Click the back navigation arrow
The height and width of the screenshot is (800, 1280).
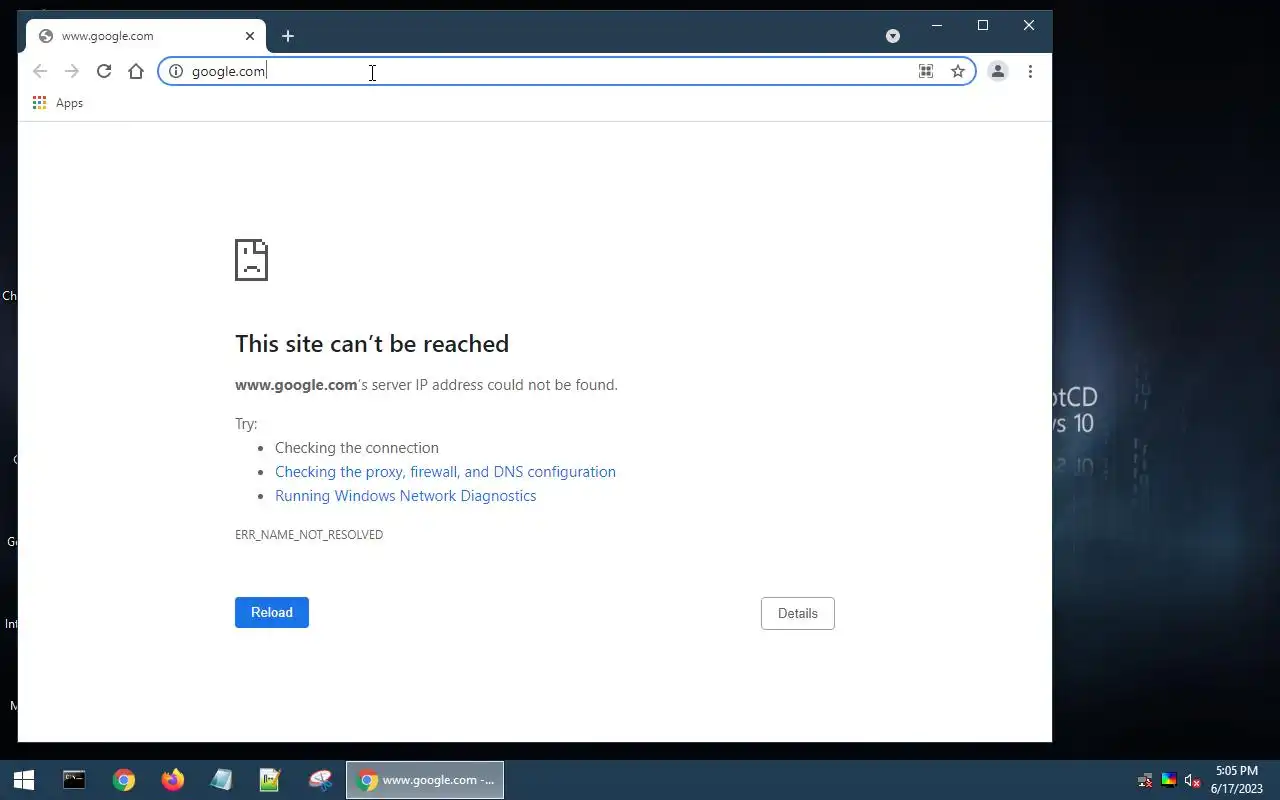pyautogui.click(x=40, y=71)
